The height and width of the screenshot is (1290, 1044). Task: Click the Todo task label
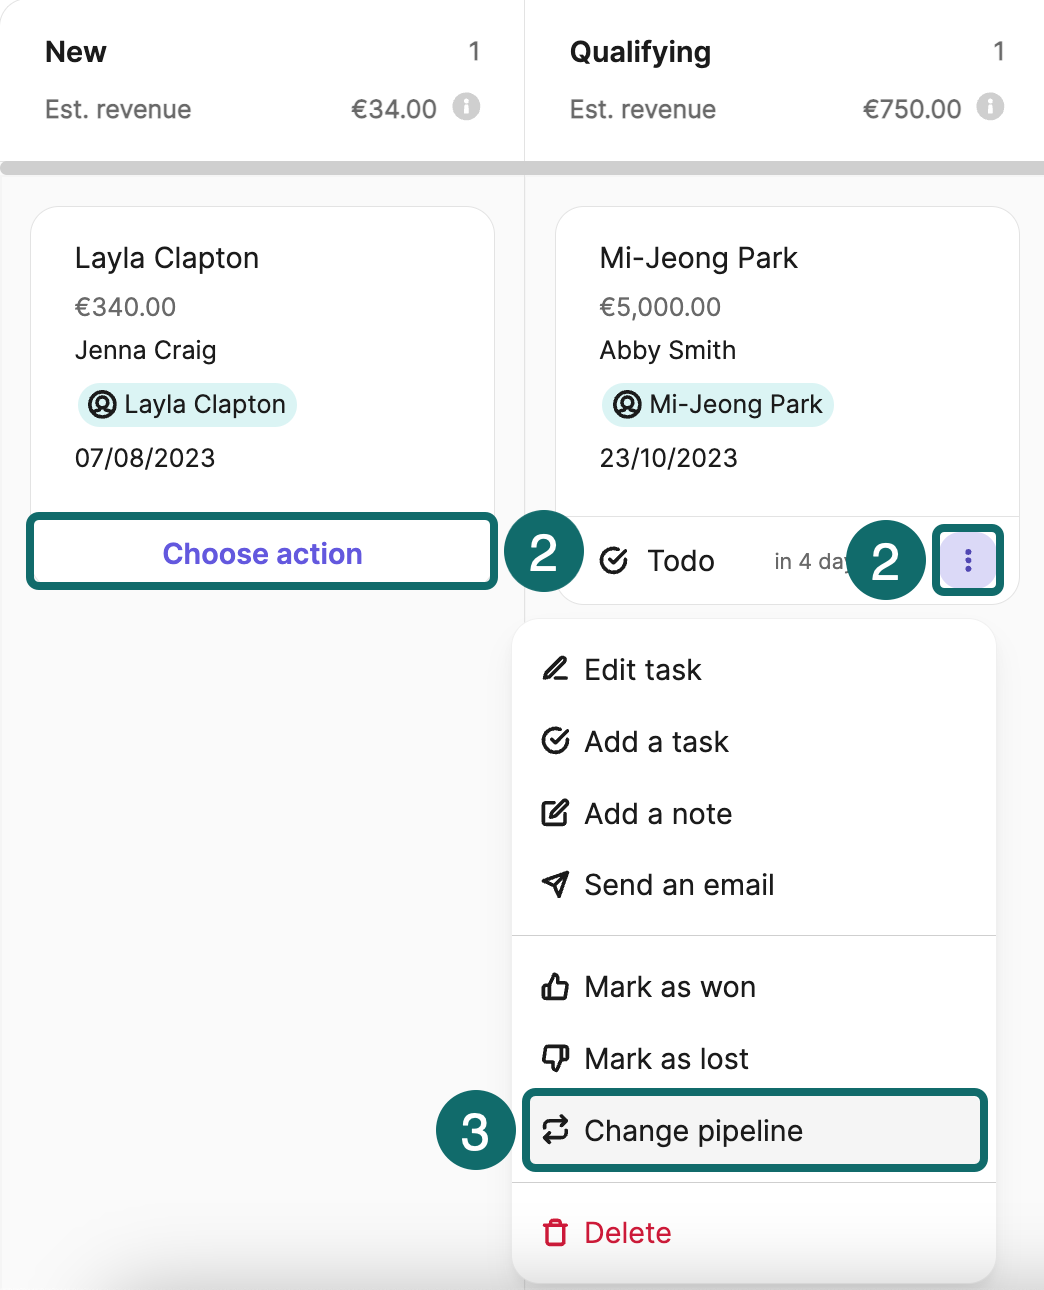pos(681,561)
